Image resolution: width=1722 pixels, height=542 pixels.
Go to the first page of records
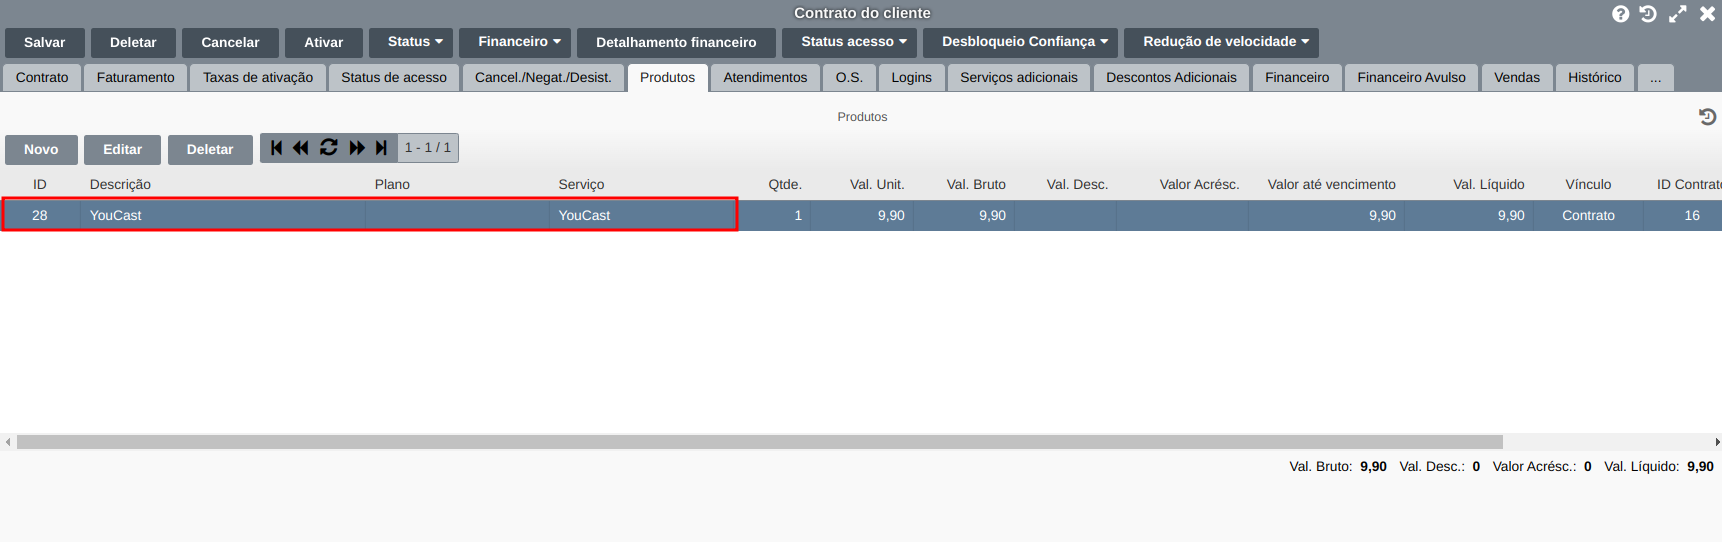pyautogui.click(x=276, y=148)
